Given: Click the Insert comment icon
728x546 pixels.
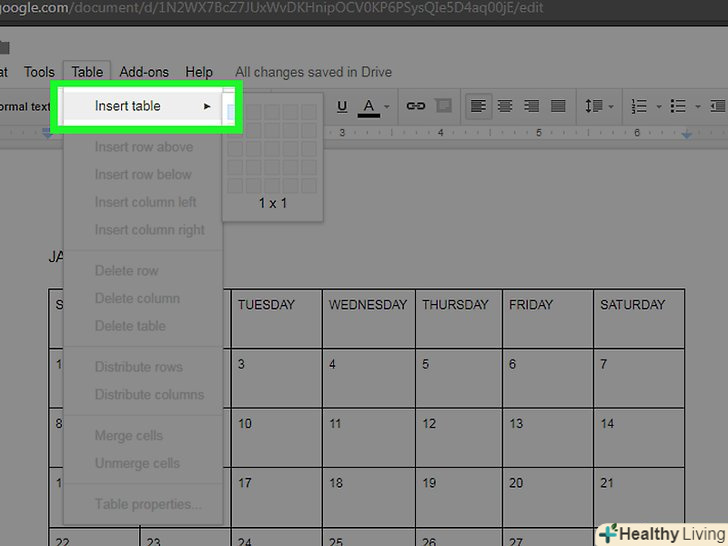Looking at the screenshot, I should [x=443, y=106].
